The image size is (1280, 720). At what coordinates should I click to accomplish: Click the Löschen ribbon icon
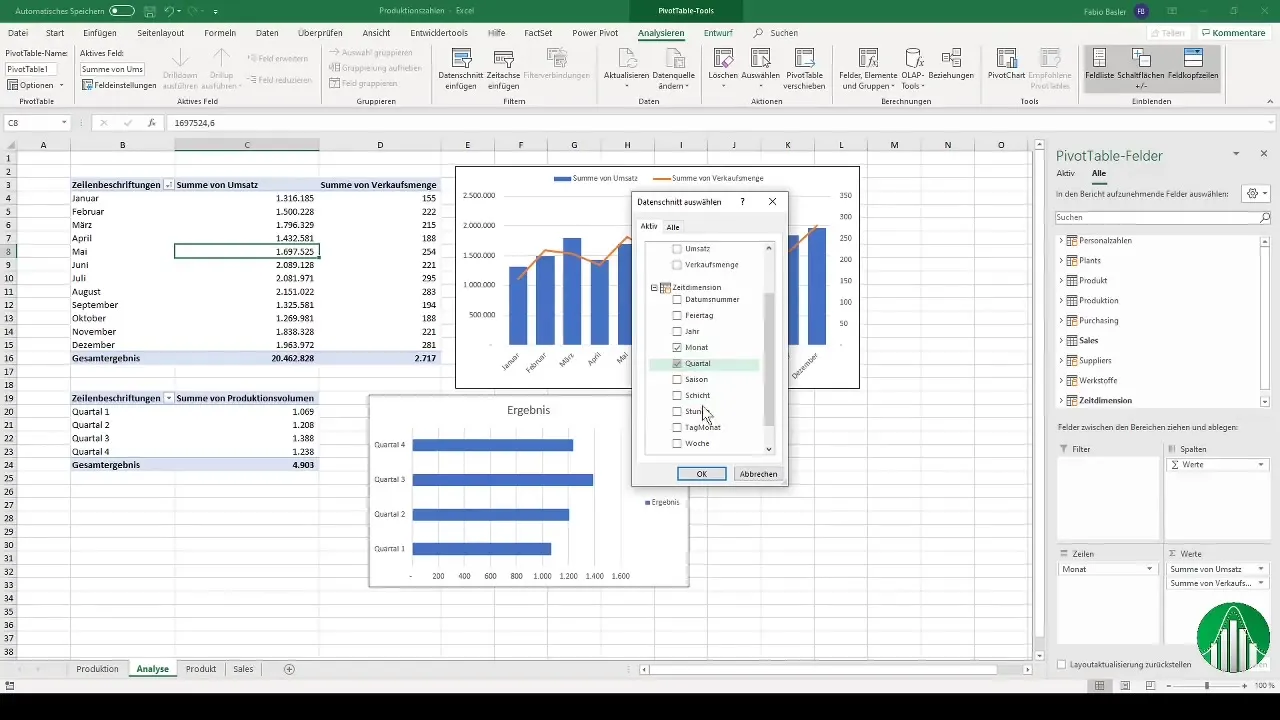[x=722, y=68]
